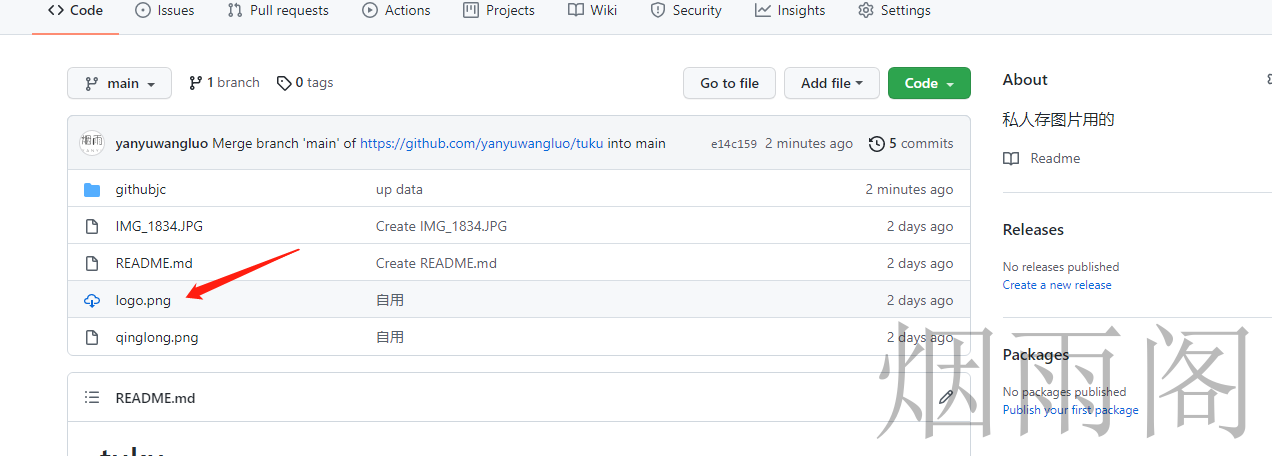Click the githubjc folder icon
This screenshot has width=1272, height=456.
tap(92, 190)
